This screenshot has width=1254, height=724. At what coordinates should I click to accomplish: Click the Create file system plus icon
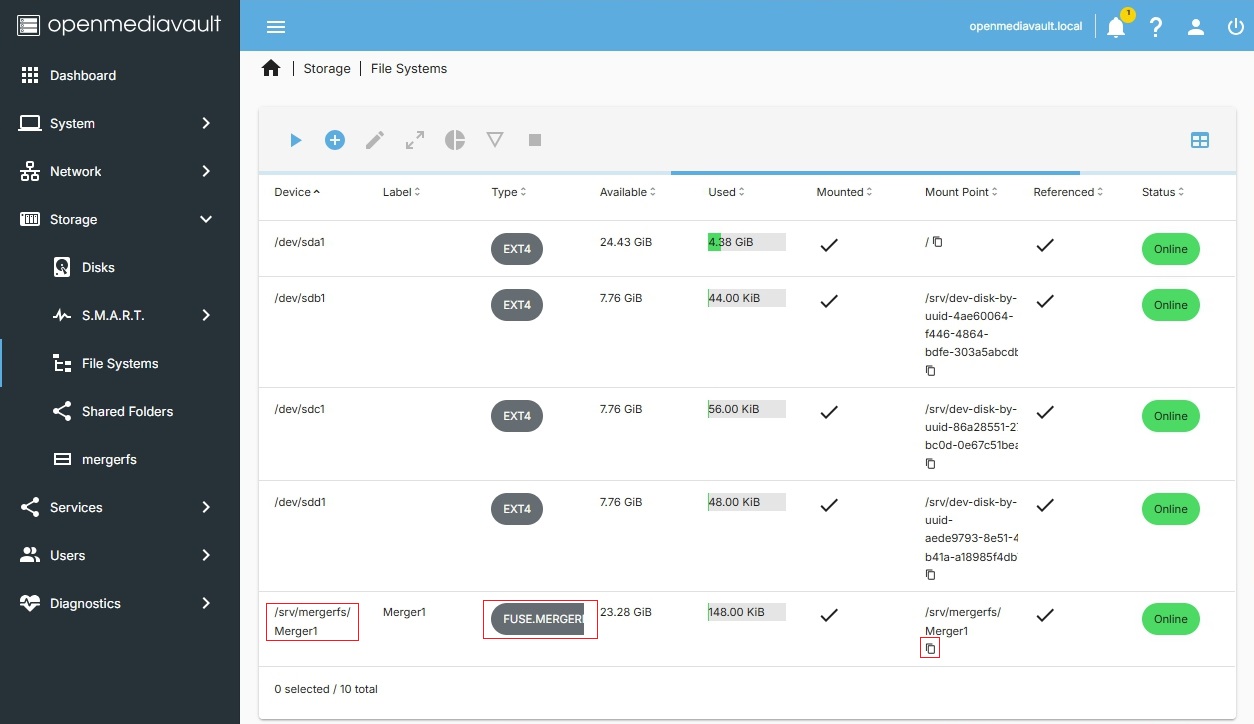pos(335,141)
